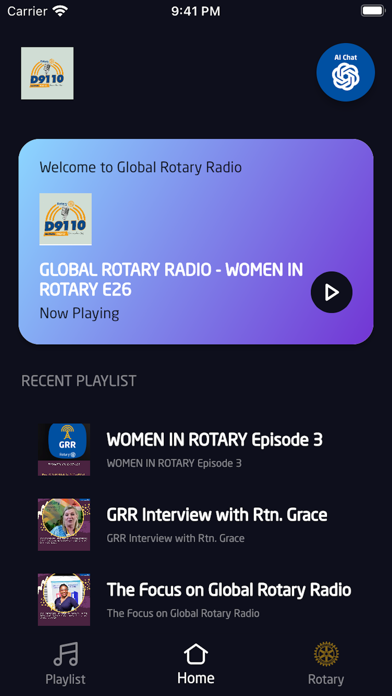Open The Focus on Global Rotary Radio title

click(229, 590)
